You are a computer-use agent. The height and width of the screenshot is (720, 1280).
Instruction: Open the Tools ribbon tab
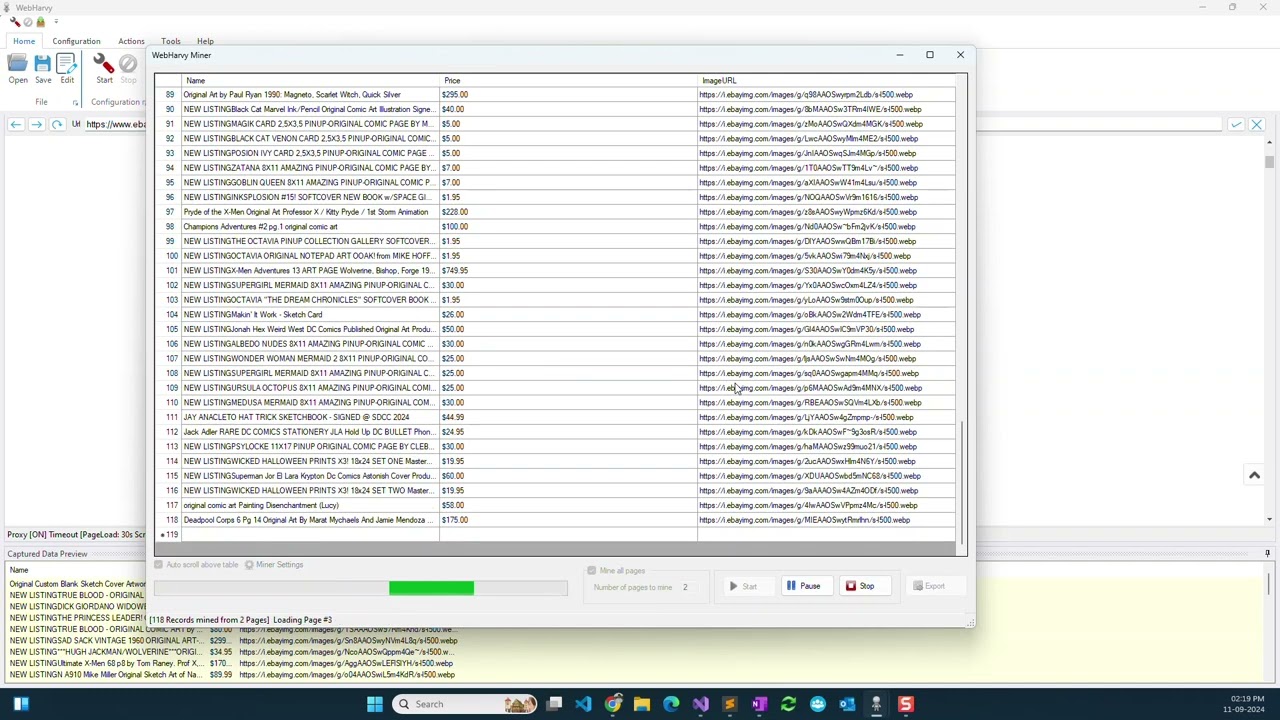pyautogui.click(x=171, y=41)
